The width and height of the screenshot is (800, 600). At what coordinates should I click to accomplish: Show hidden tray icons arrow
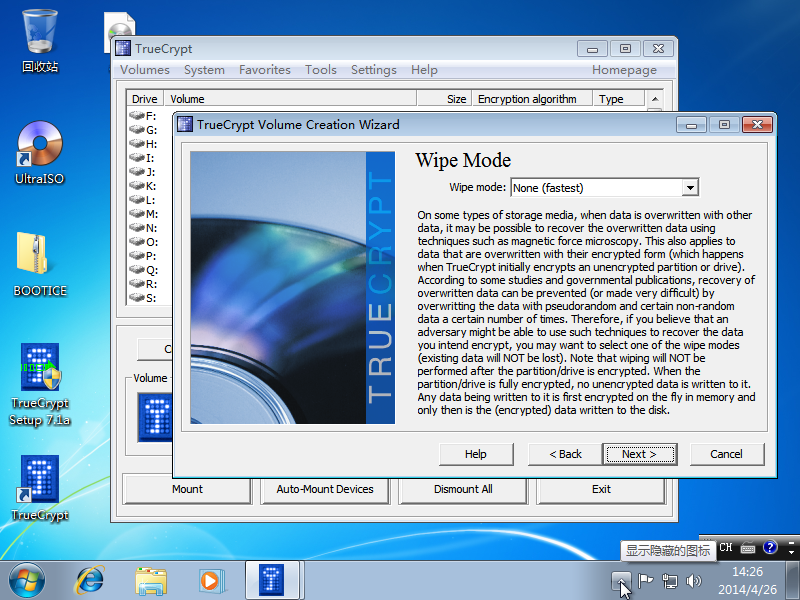pos(621,581)
